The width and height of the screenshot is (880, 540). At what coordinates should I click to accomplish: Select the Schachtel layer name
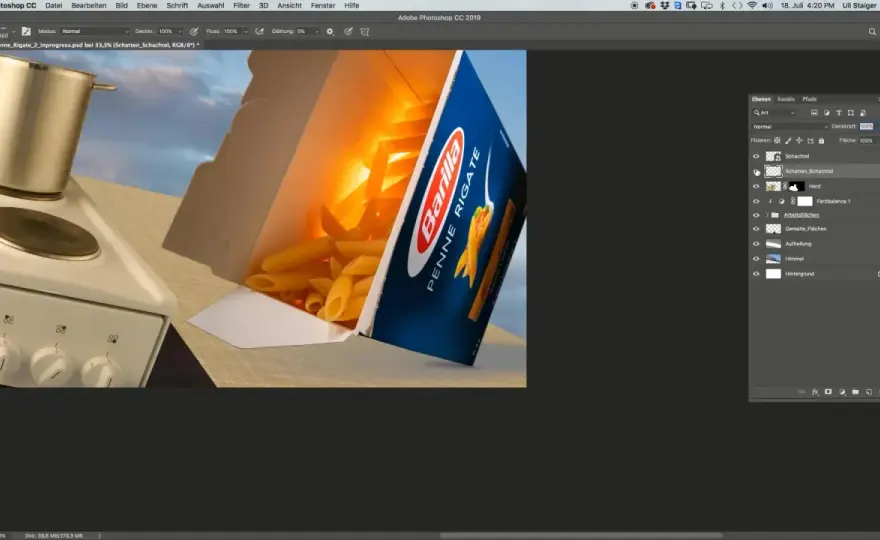pos(797,157)
